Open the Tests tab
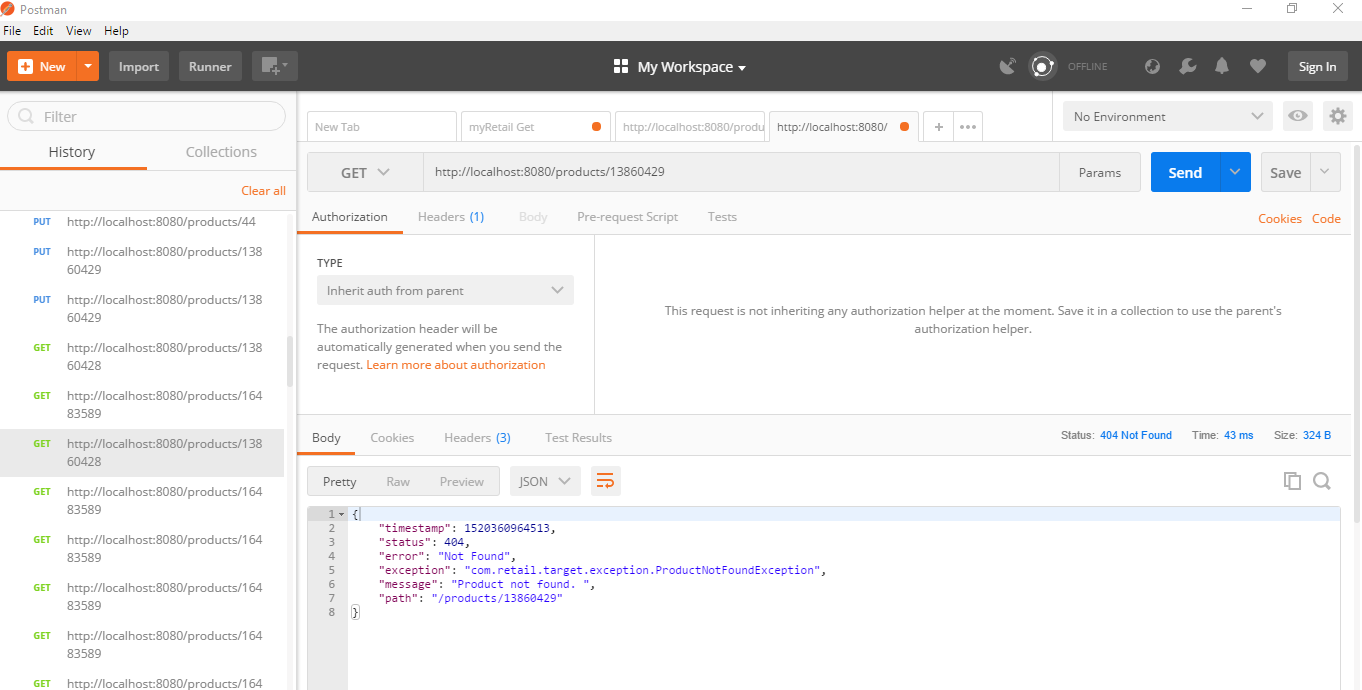The image size is (1362, 690). [x=722, y=216]
